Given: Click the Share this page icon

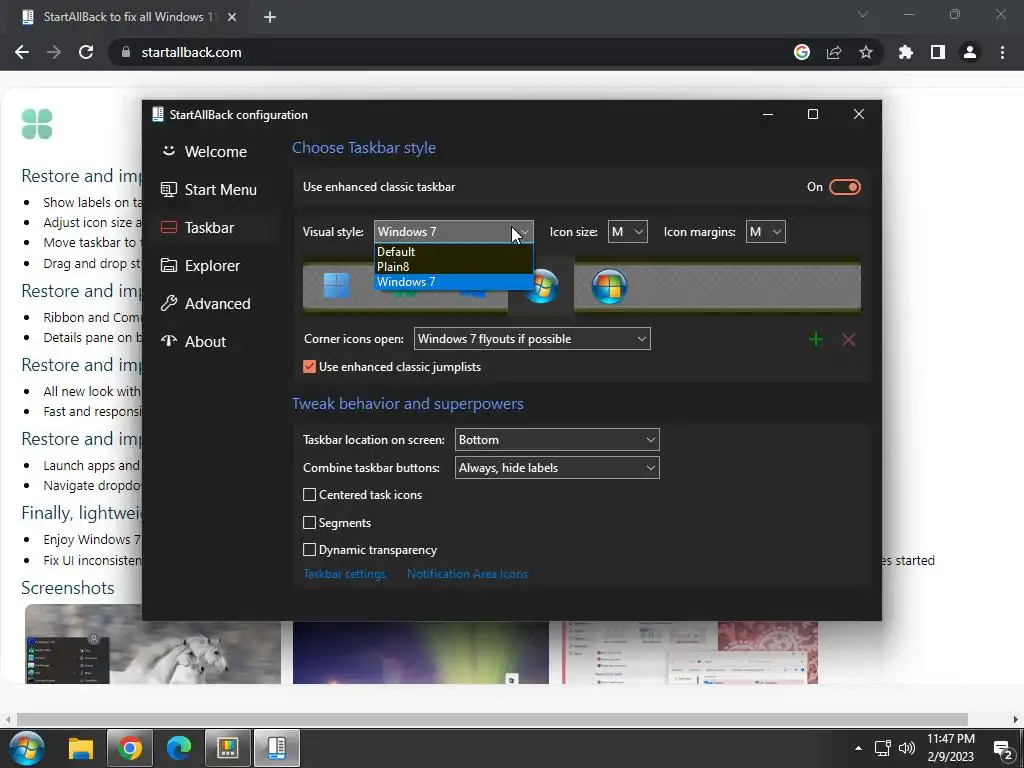Looking at the screenshot, I should coord(834,52).
